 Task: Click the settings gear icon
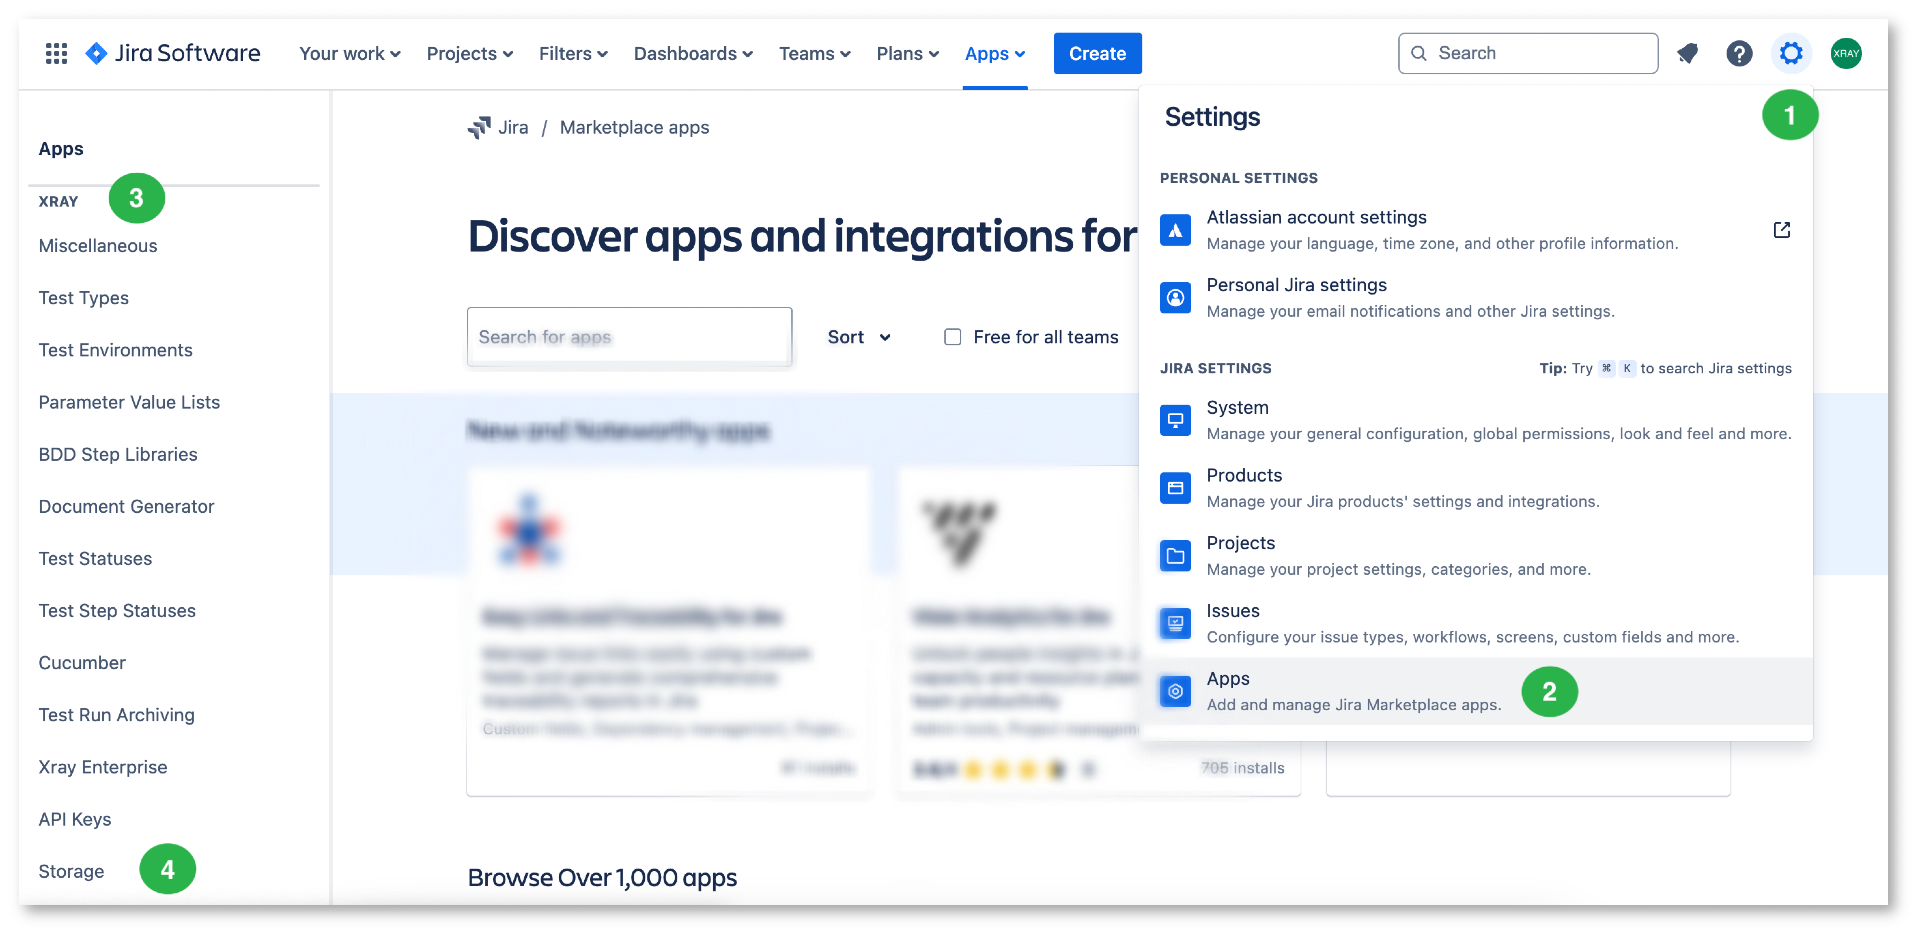coord(1791,53)
